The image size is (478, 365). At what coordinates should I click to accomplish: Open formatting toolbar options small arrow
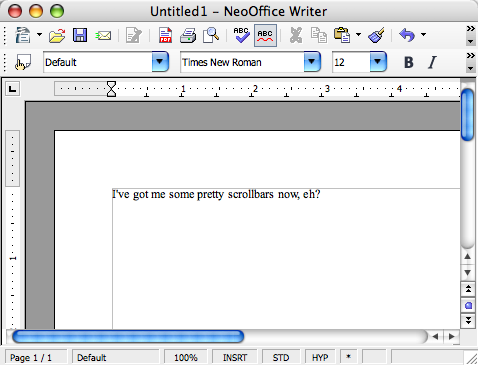coord(470,68)
